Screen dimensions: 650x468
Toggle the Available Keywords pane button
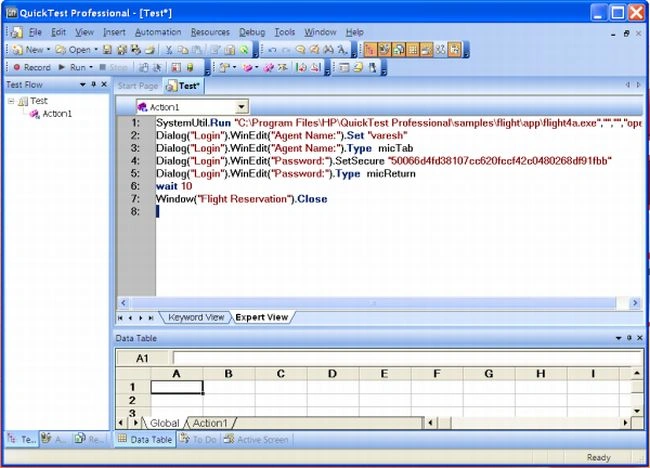384,50
